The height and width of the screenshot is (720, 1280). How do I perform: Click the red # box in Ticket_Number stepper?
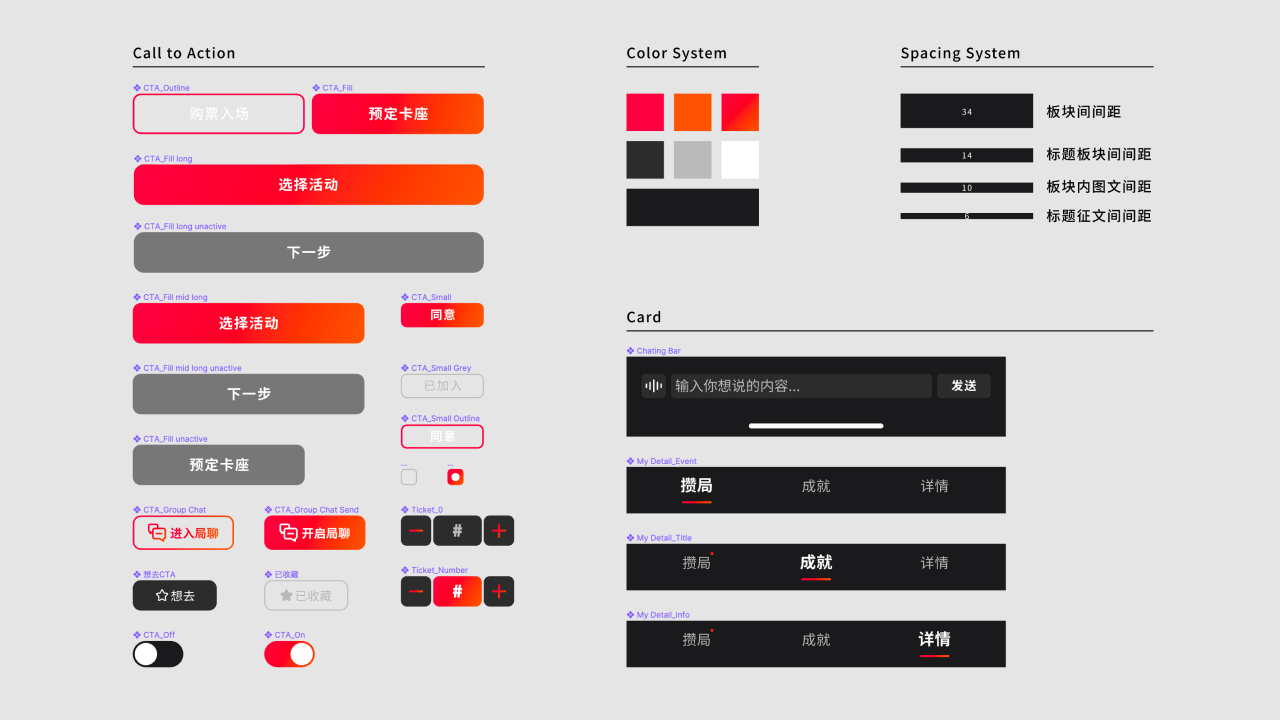pyautogui.click(x=457, y=592)
